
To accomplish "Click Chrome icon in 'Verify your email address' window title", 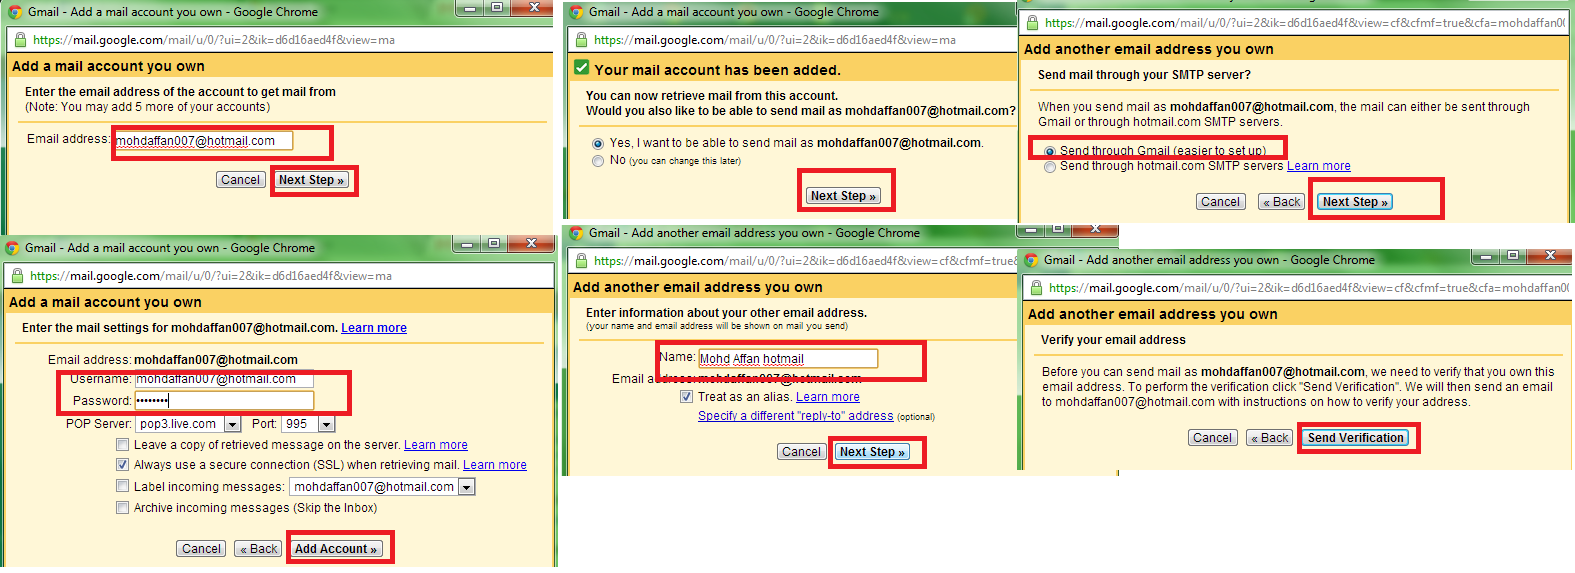I will (x=1031, y=260).
